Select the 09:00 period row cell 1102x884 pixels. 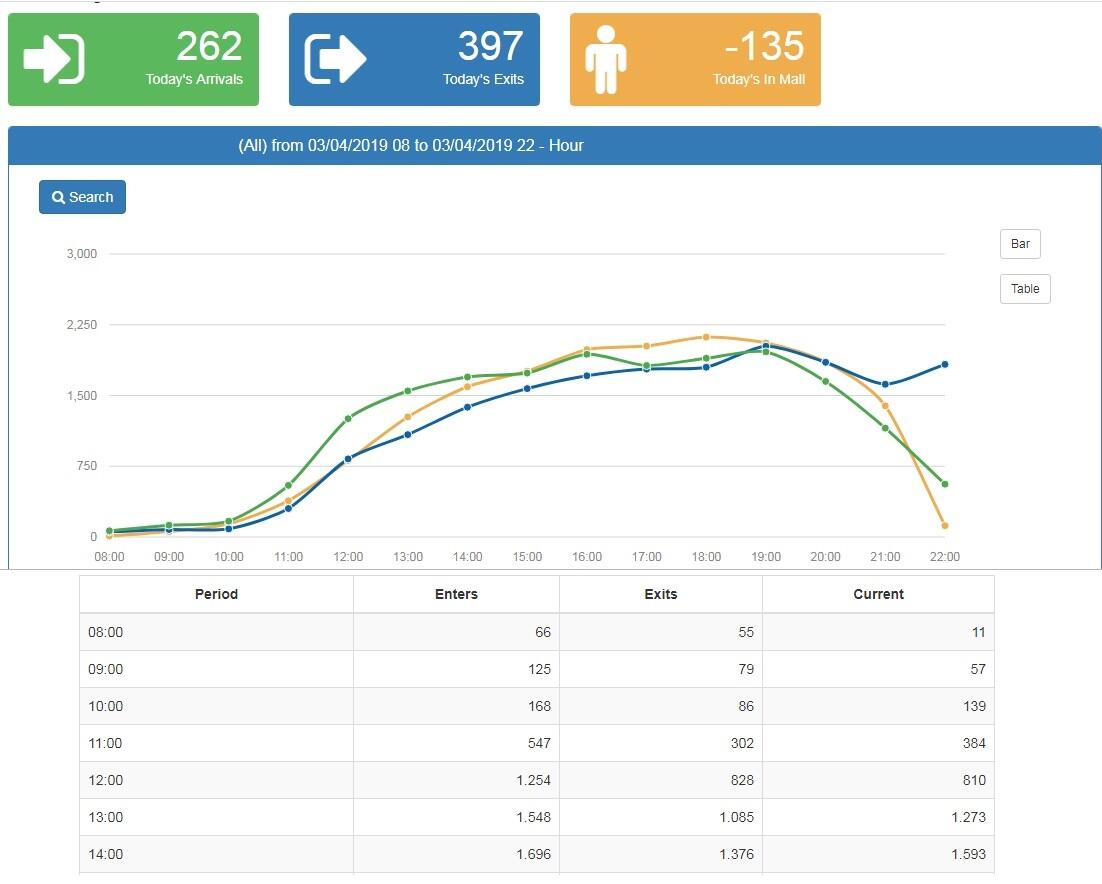[x=216, y=670]
